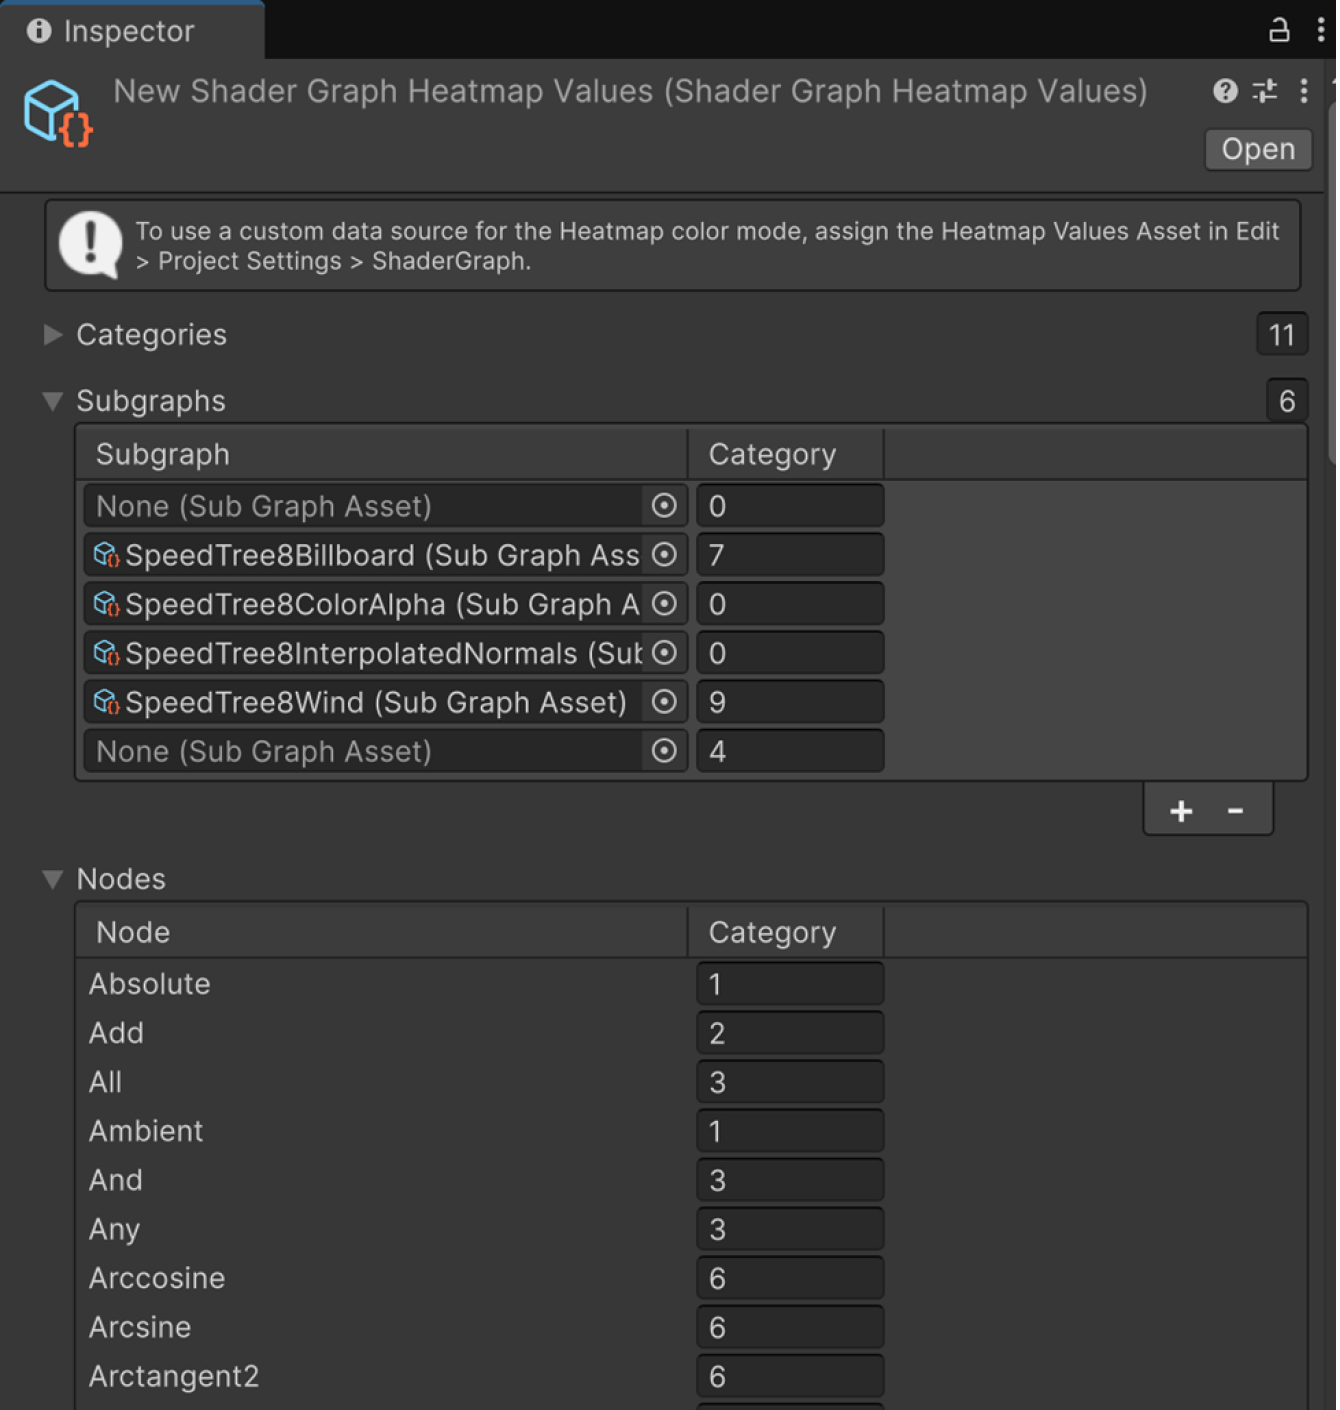Remove subgraph entry with minus button
Screen dimensions: 1340x1410
(x=1235, y=811)
